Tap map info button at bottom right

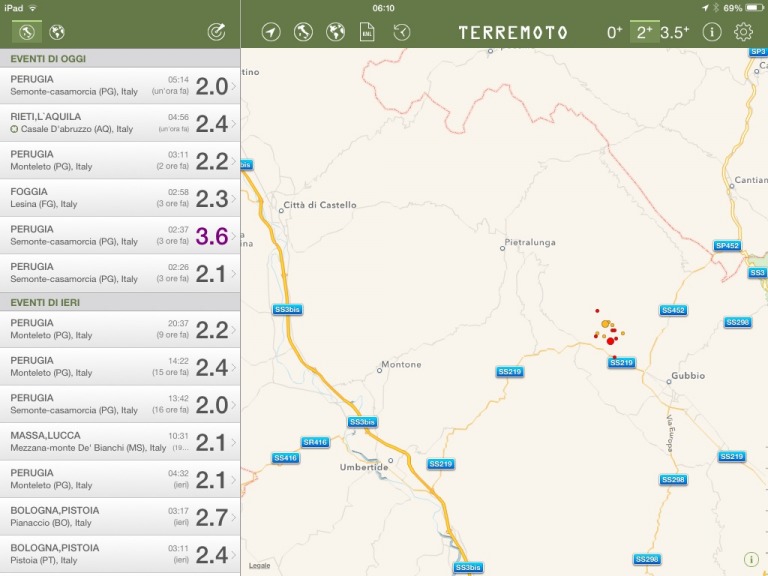coord(751,559)
